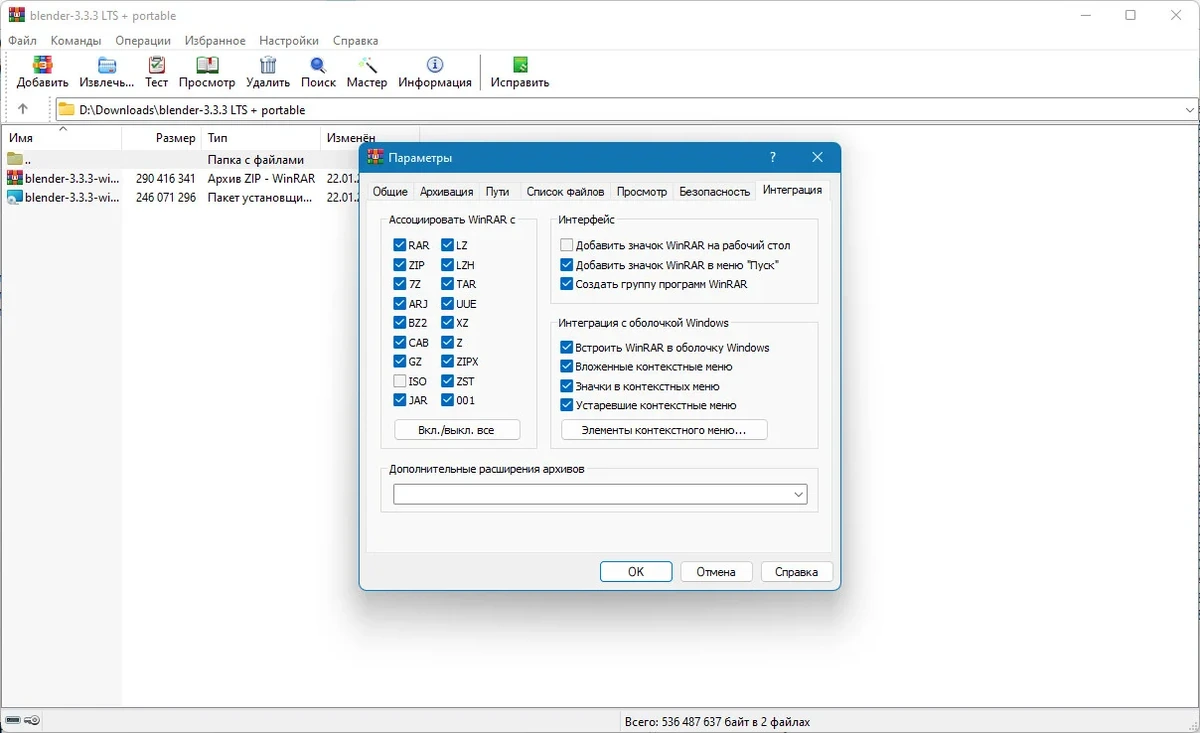Toggle Устаревшие контекстные меню checkbox
The height and width of the screenshot is (733, 1200).
pyautogui.click(x=567, y=406)
